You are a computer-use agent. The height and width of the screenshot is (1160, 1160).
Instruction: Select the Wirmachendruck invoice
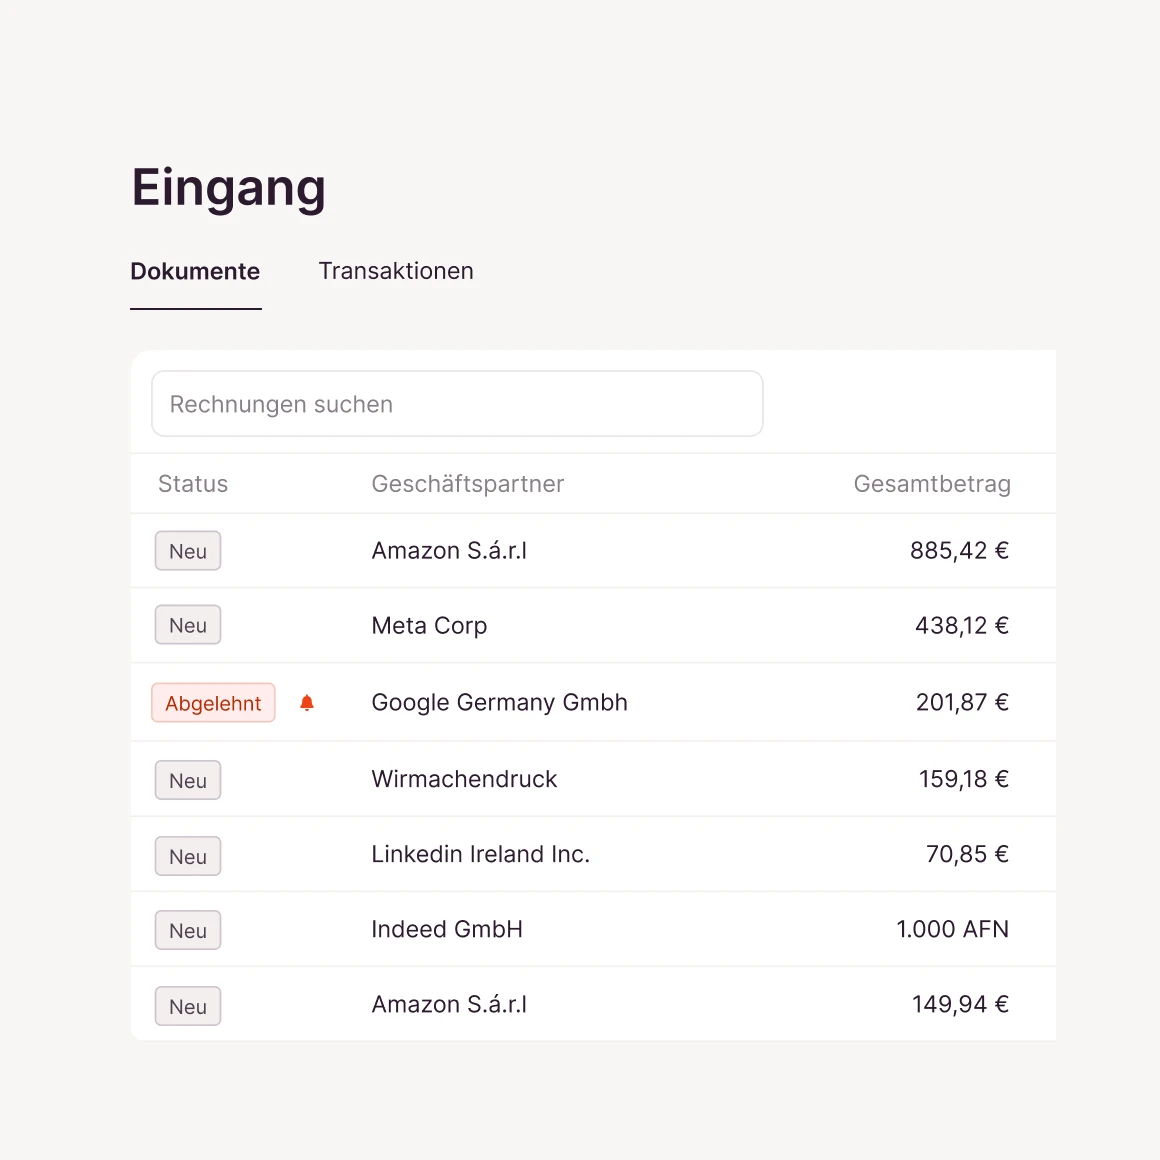[464, 779]
